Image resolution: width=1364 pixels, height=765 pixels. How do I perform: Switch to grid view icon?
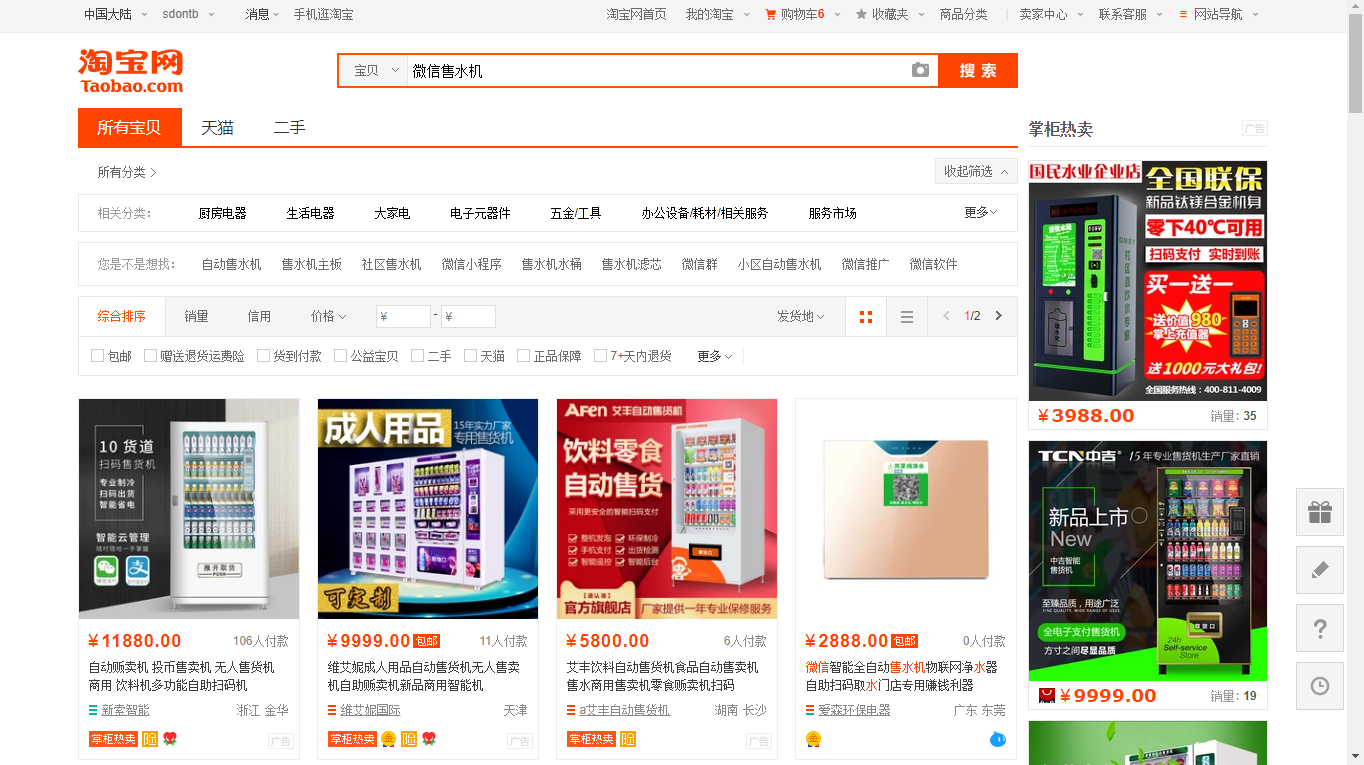(x=866, y=317)
